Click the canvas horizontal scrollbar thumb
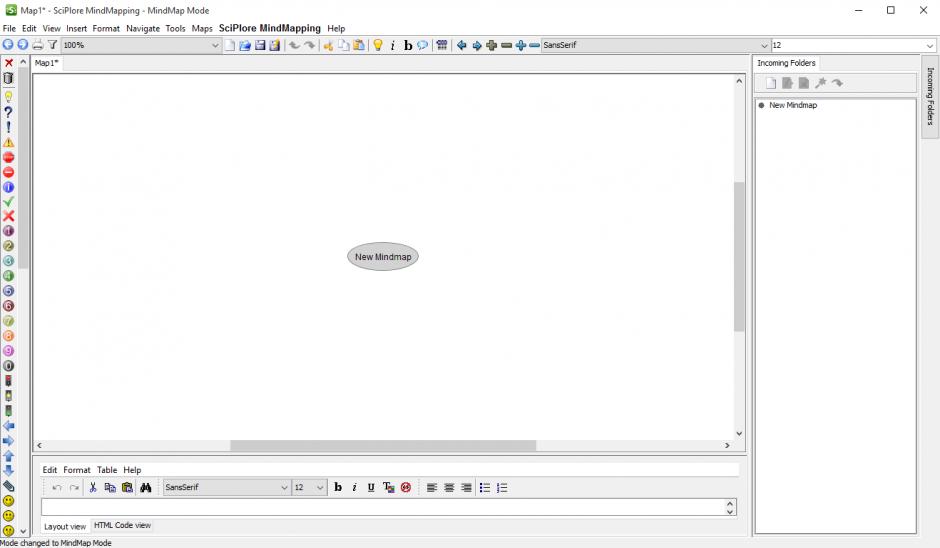Image resolution: width=940 pixels, height=548 pixels. click(x=383, y=445)
